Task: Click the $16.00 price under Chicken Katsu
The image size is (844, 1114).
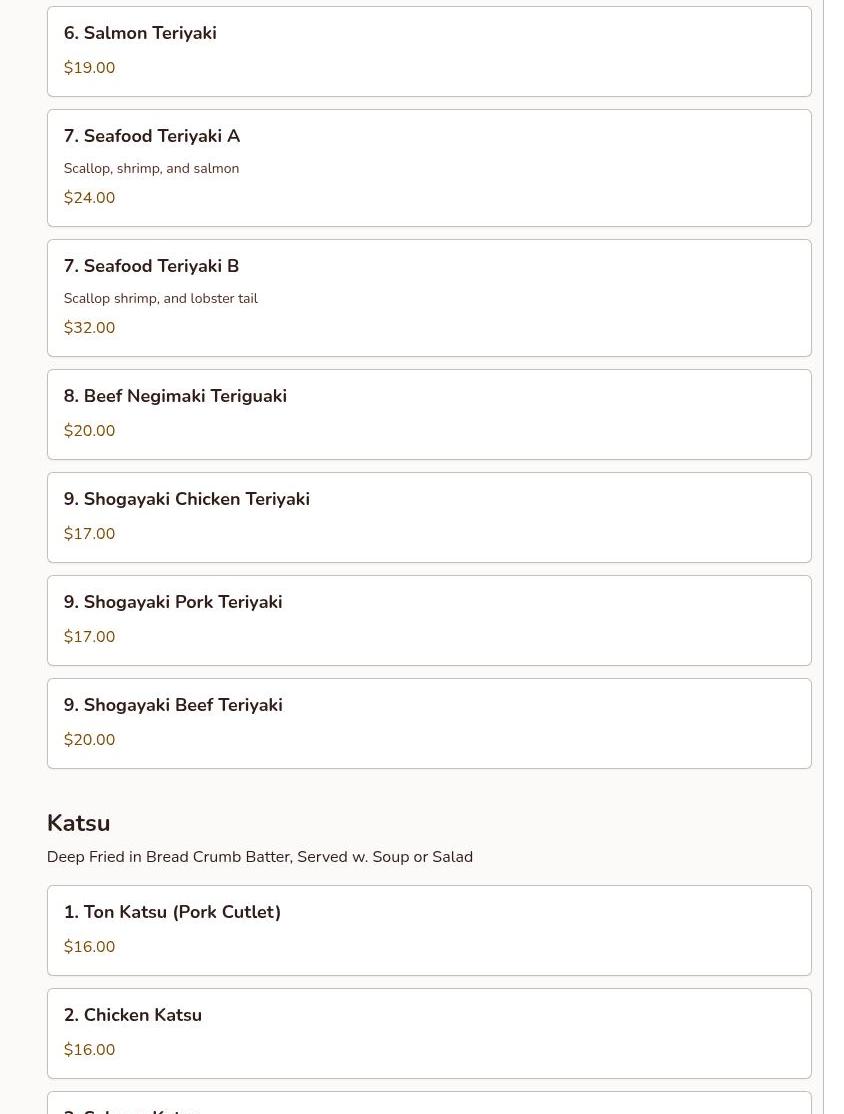Action: tap(89, 1050)
